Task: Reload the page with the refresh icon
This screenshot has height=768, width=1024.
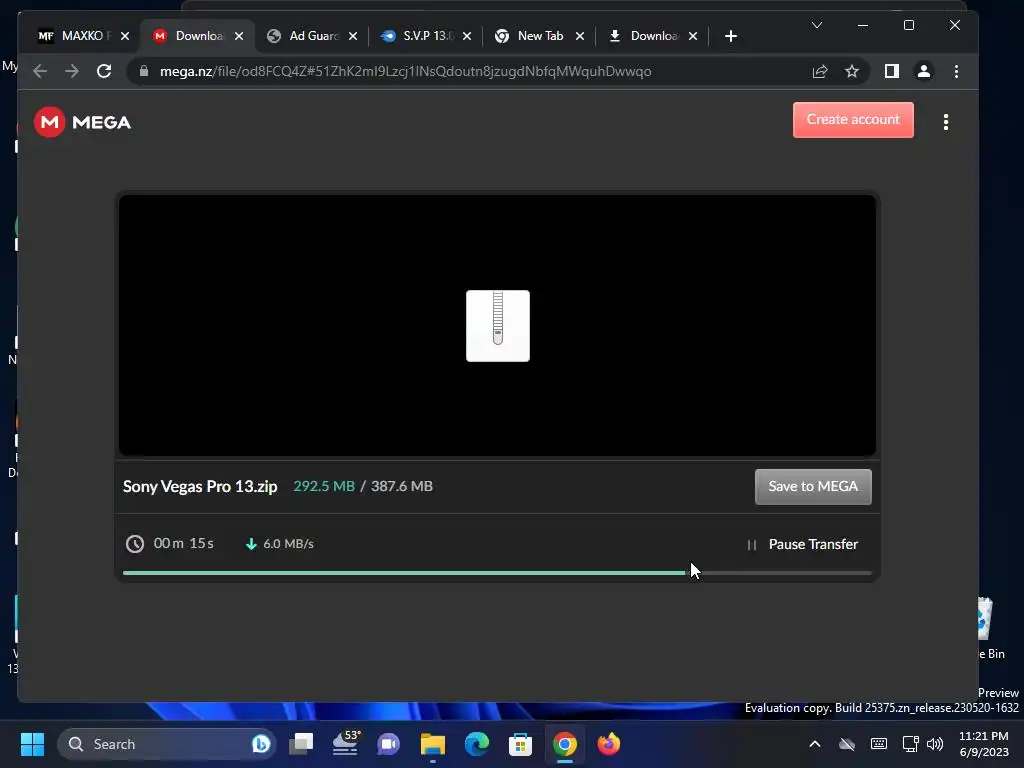Action: [x=104, y=71]
